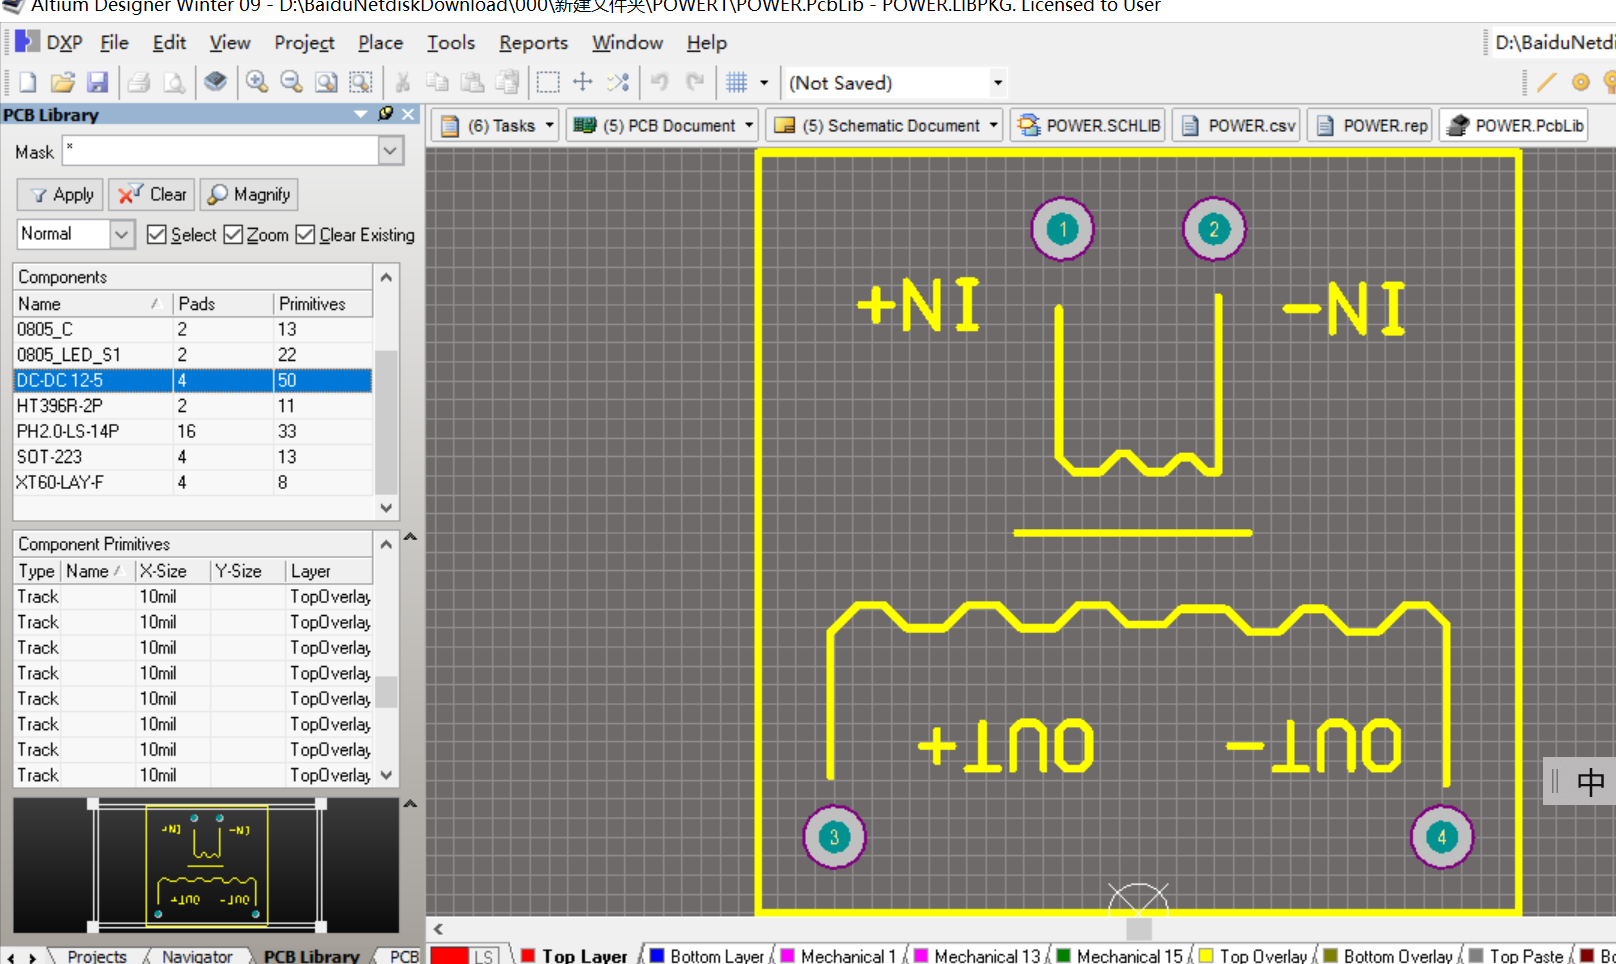Toggle the Select checkbox
The height and width of the screenshot is (964, 1616).
pos(156,234)
